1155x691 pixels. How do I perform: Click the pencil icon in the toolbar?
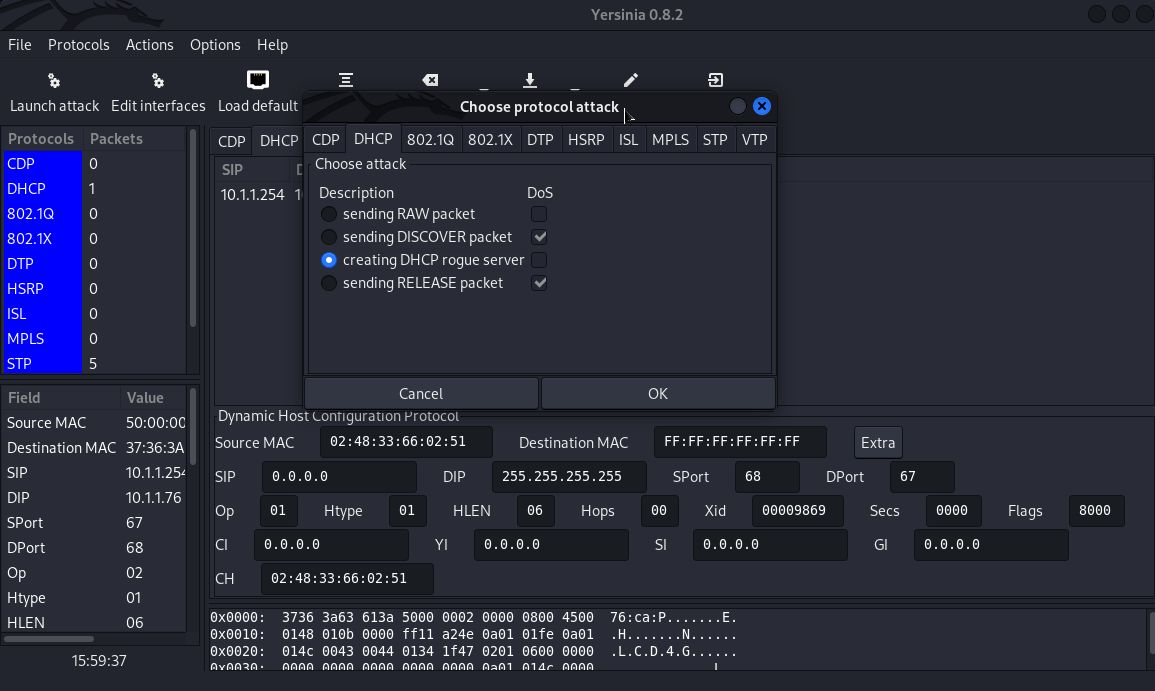pyautogui.click(x=630, y=80)
